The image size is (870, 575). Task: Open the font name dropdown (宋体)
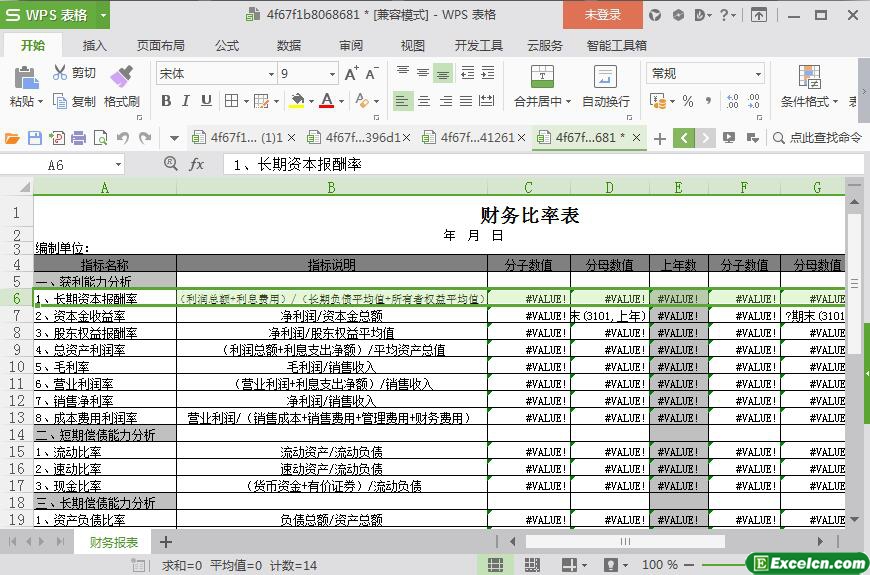coord(270,74)
